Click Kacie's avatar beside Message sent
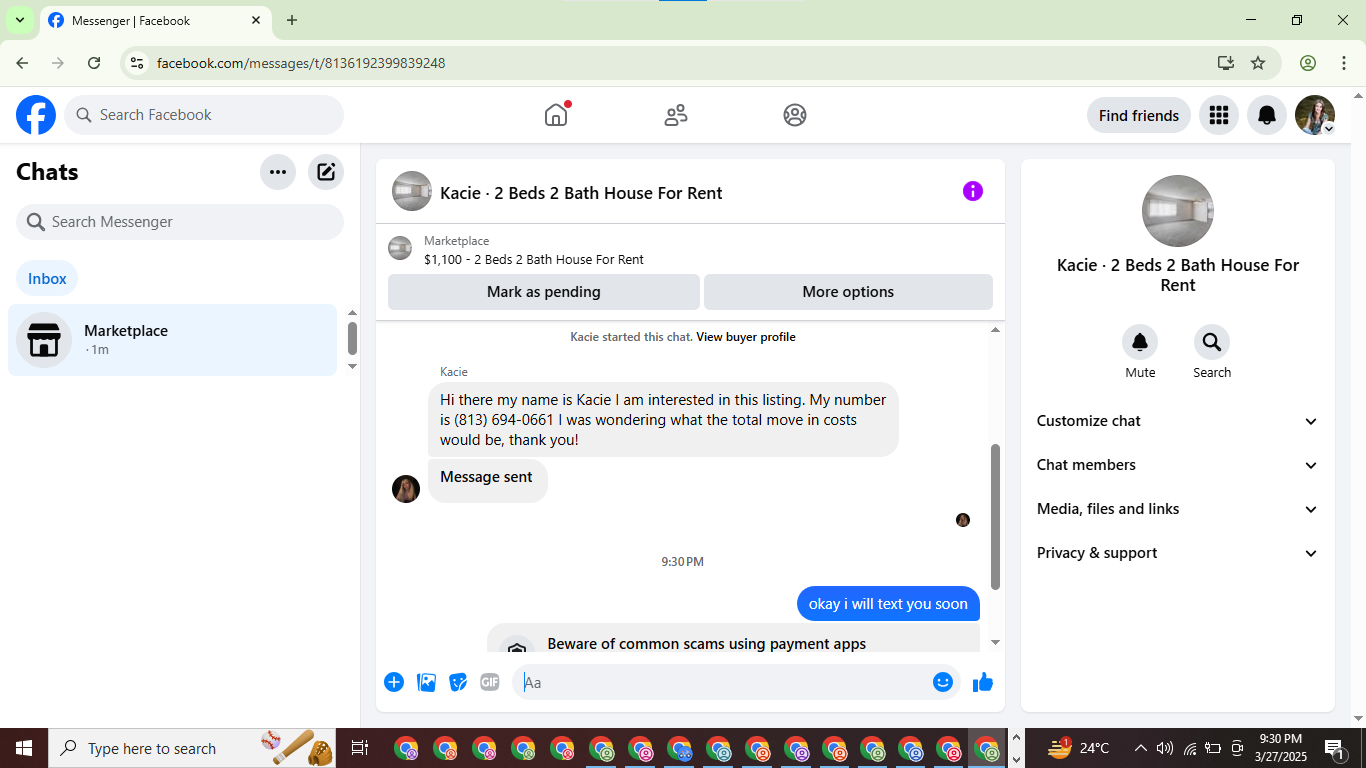The image size is (1366, 768). pyautogui.click(x=406, y=489)
